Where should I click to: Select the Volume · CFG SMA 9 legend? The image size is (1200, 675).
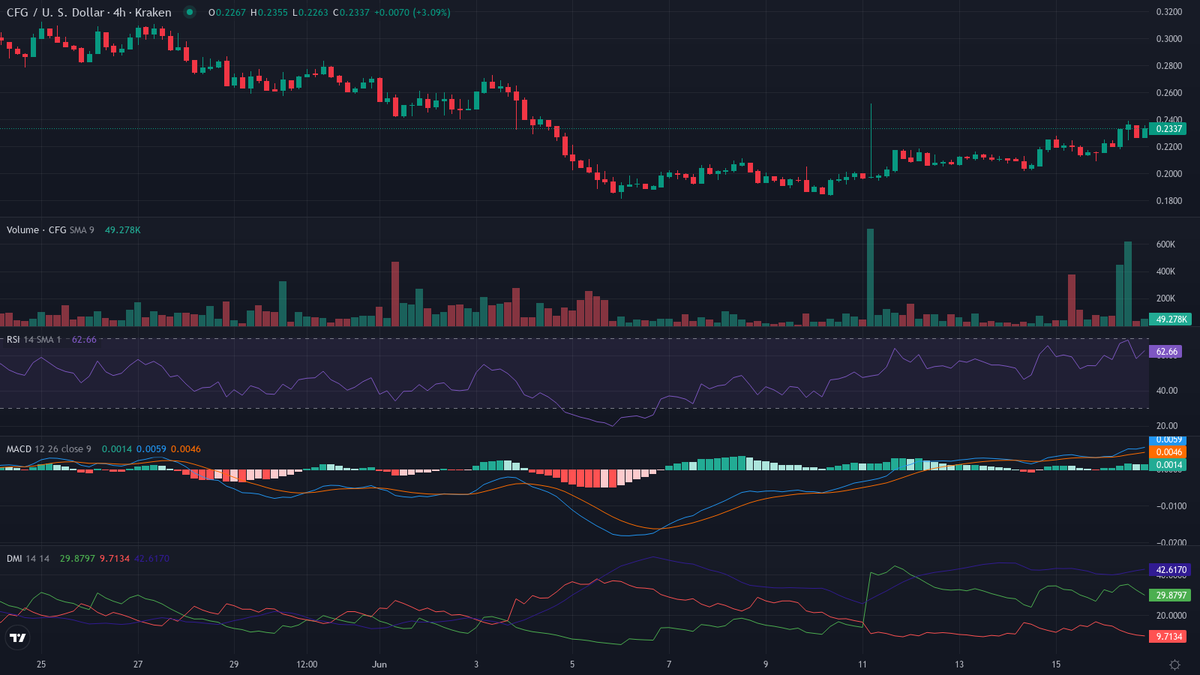[53, 230]
